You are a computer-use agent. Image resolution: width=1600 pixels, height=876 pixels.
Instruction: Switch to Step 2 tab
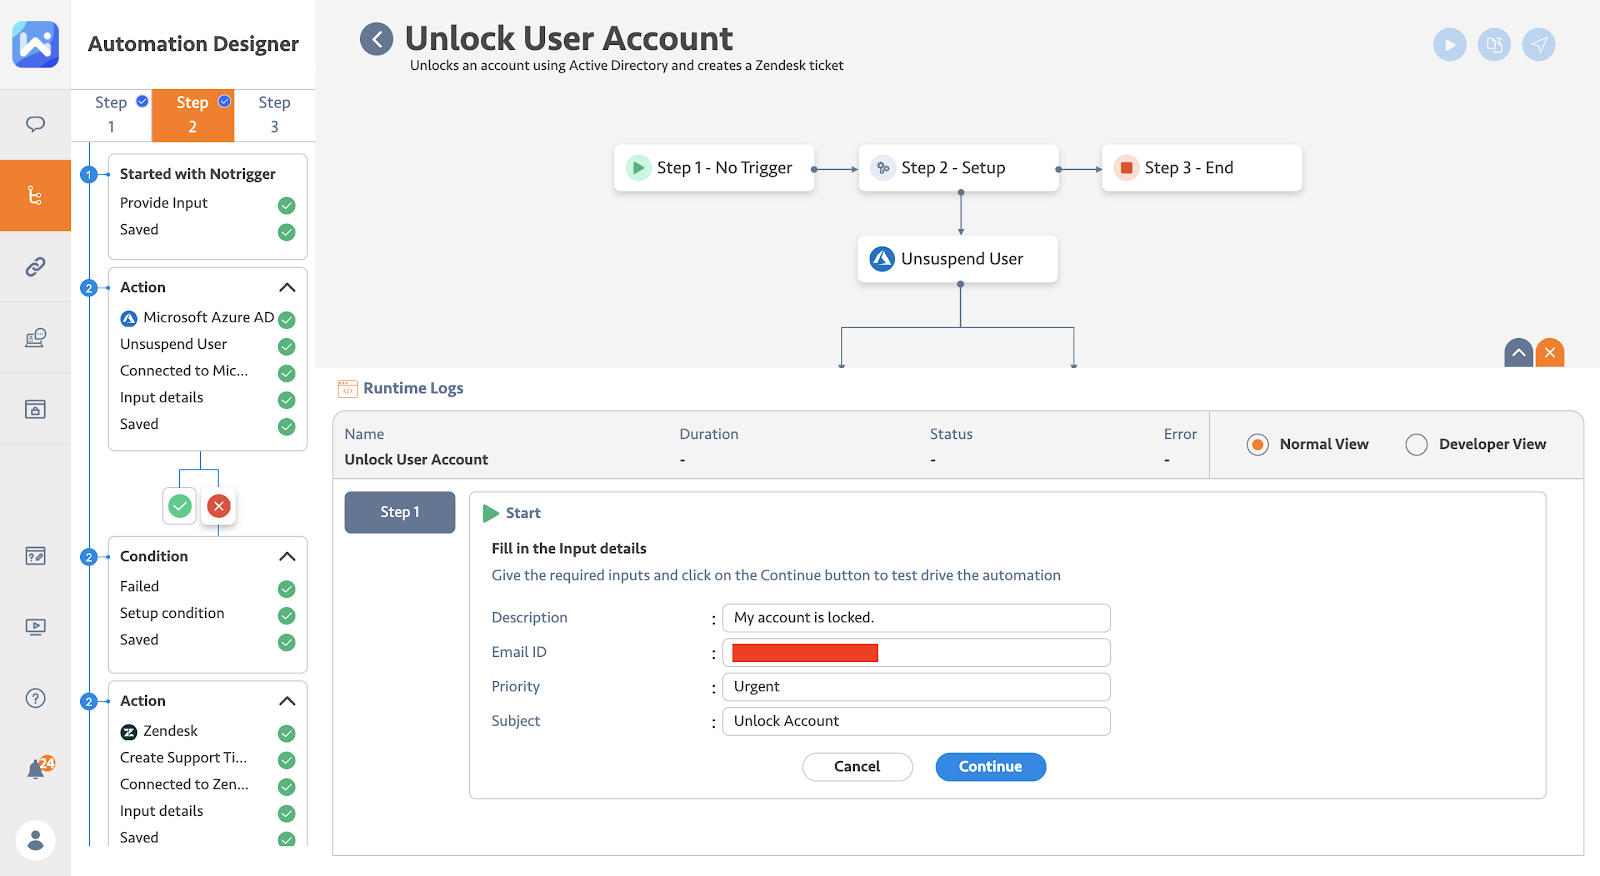click(x=193, y=115)
